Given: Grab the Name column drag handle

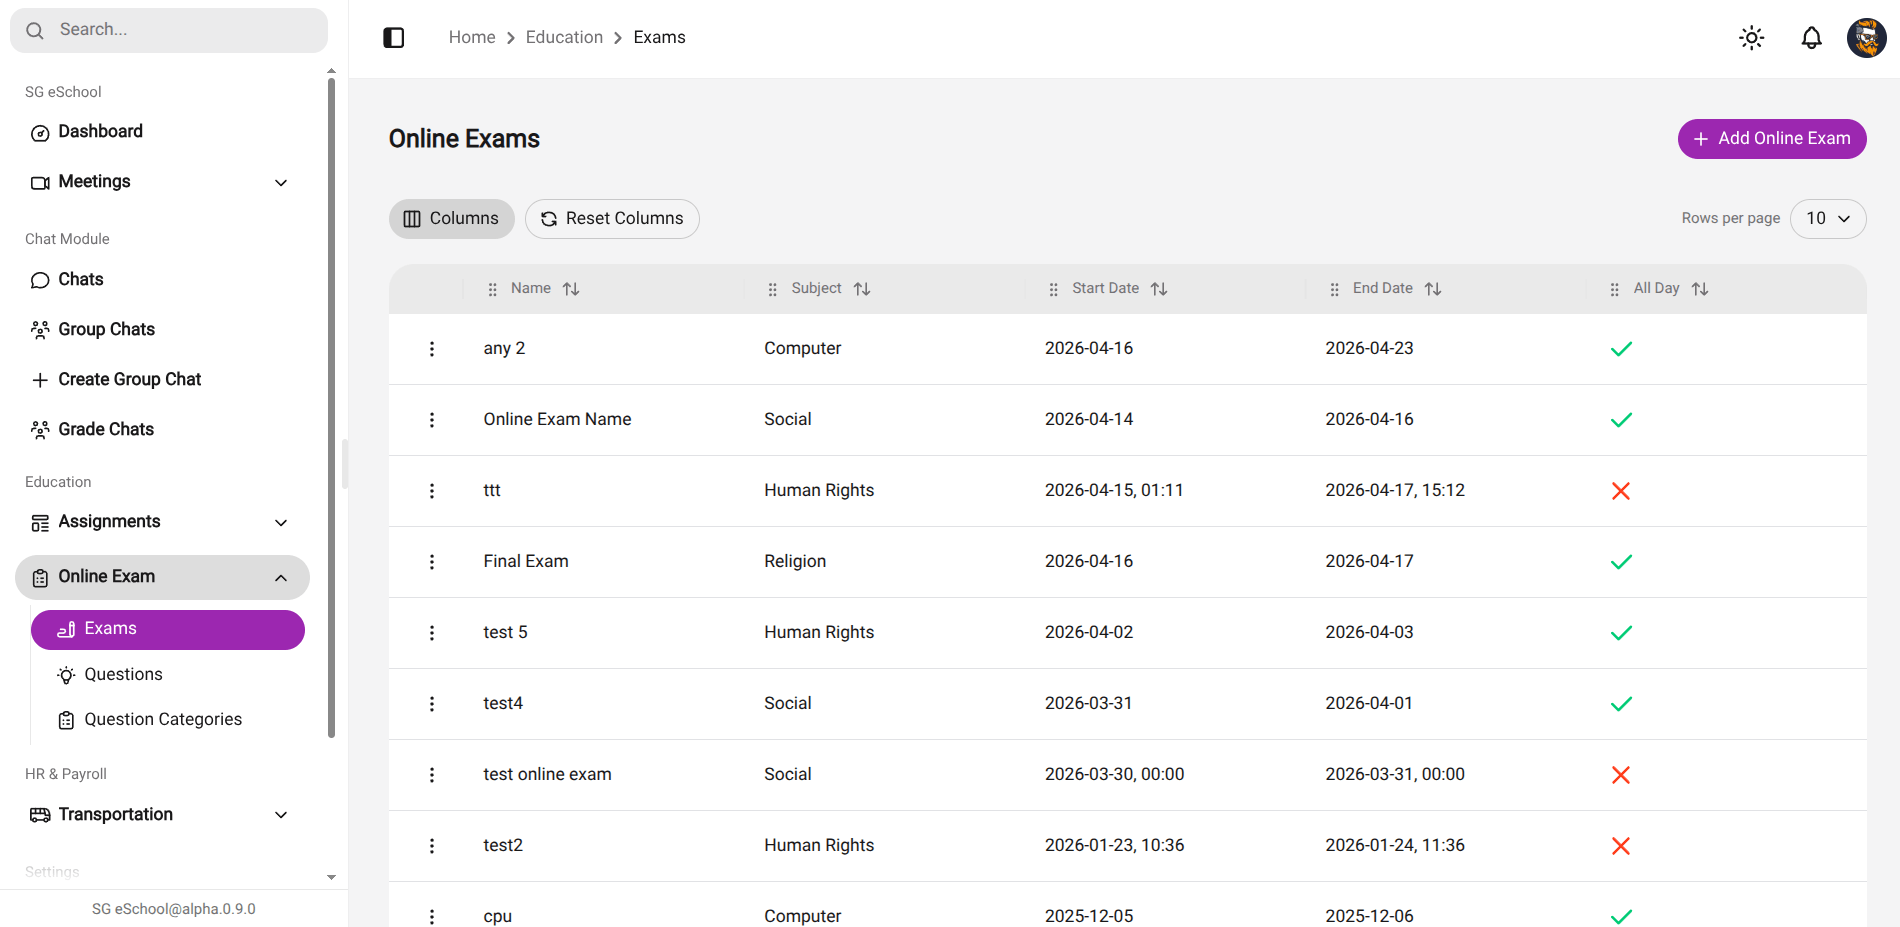Looking at the screenshot, I should coord(492,289).
